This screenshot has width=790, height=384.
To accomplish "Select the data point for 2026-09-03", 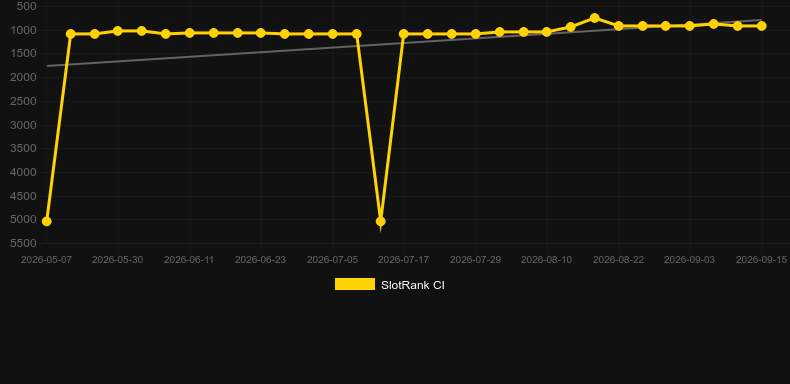I will 690,26.
